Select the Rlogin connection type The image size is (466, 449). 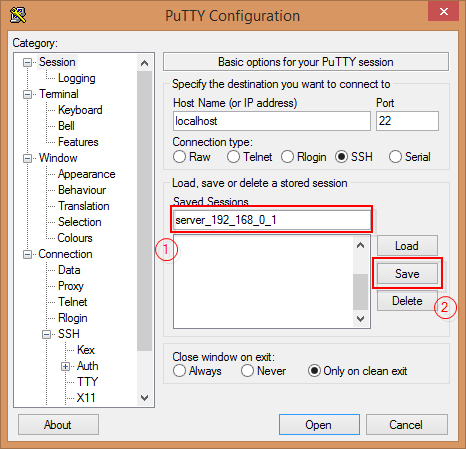pos(287,157)
